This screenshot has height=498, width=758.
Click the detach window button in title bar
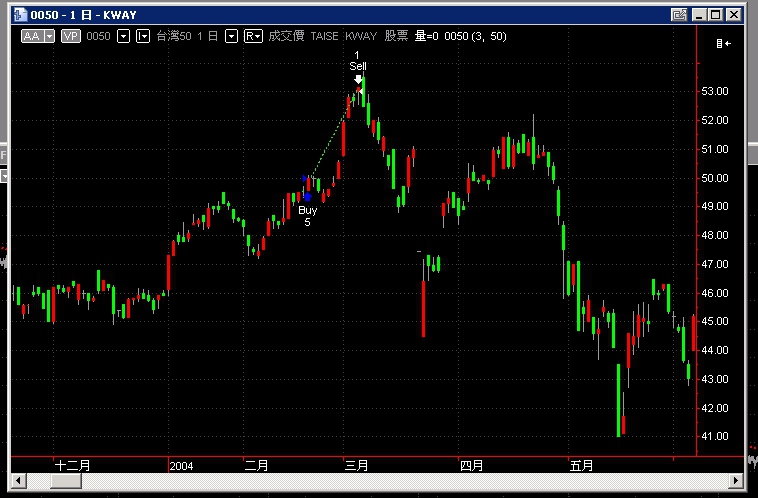coord(679,15)
